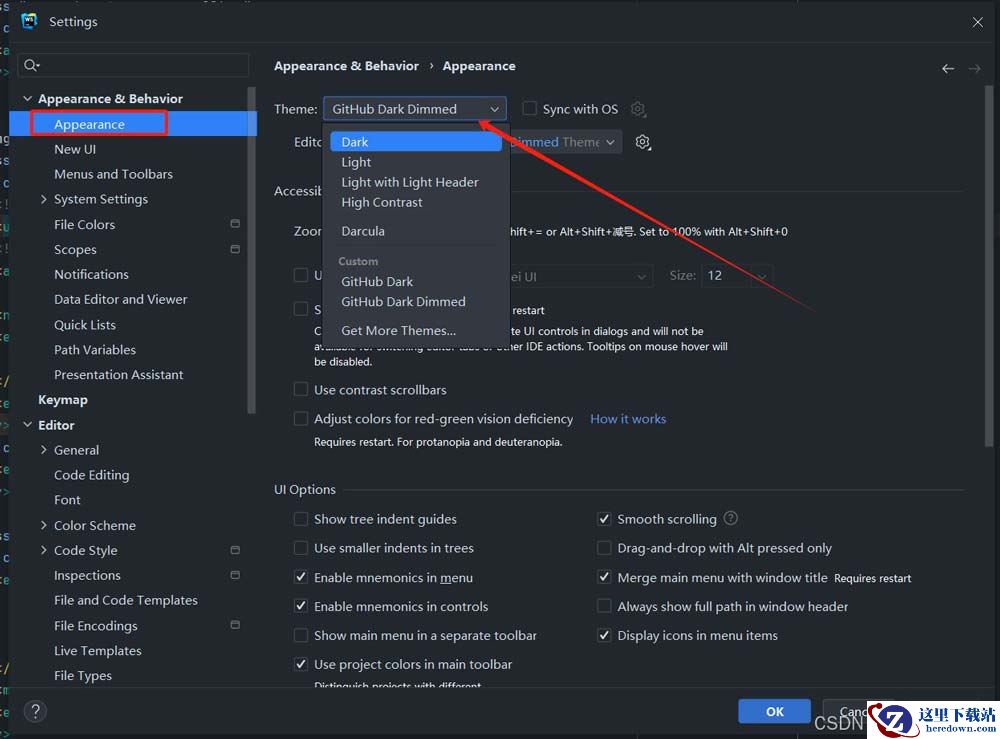This screenshot has height=739, width=1000.
Task: Enable the Sync with OS checkbox
Action: coord(529,108)
